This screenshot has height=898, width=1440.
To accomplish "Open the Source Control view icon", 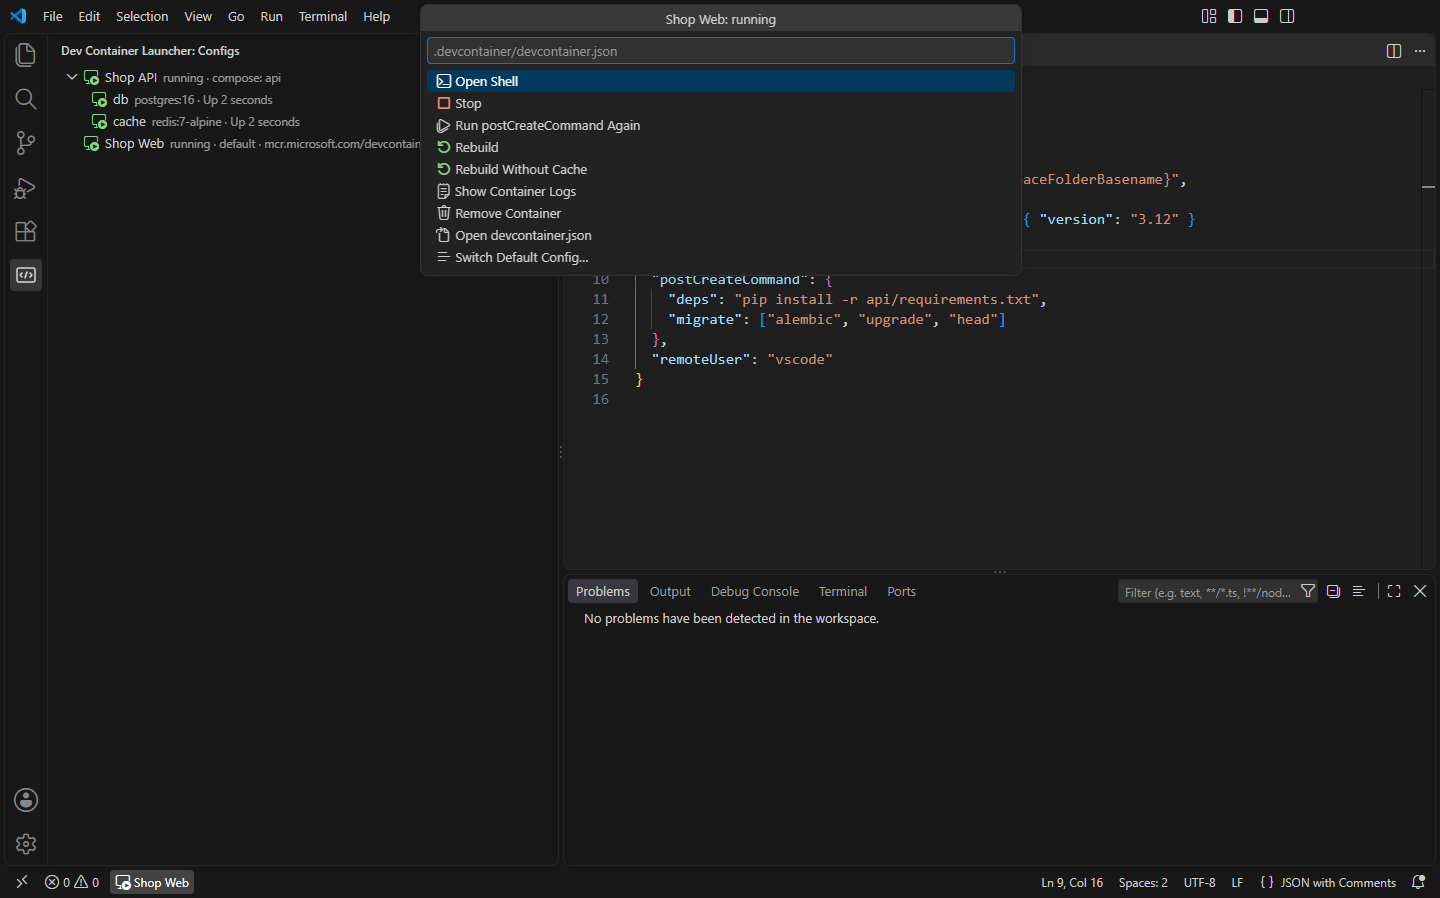I will pos(26,143).
